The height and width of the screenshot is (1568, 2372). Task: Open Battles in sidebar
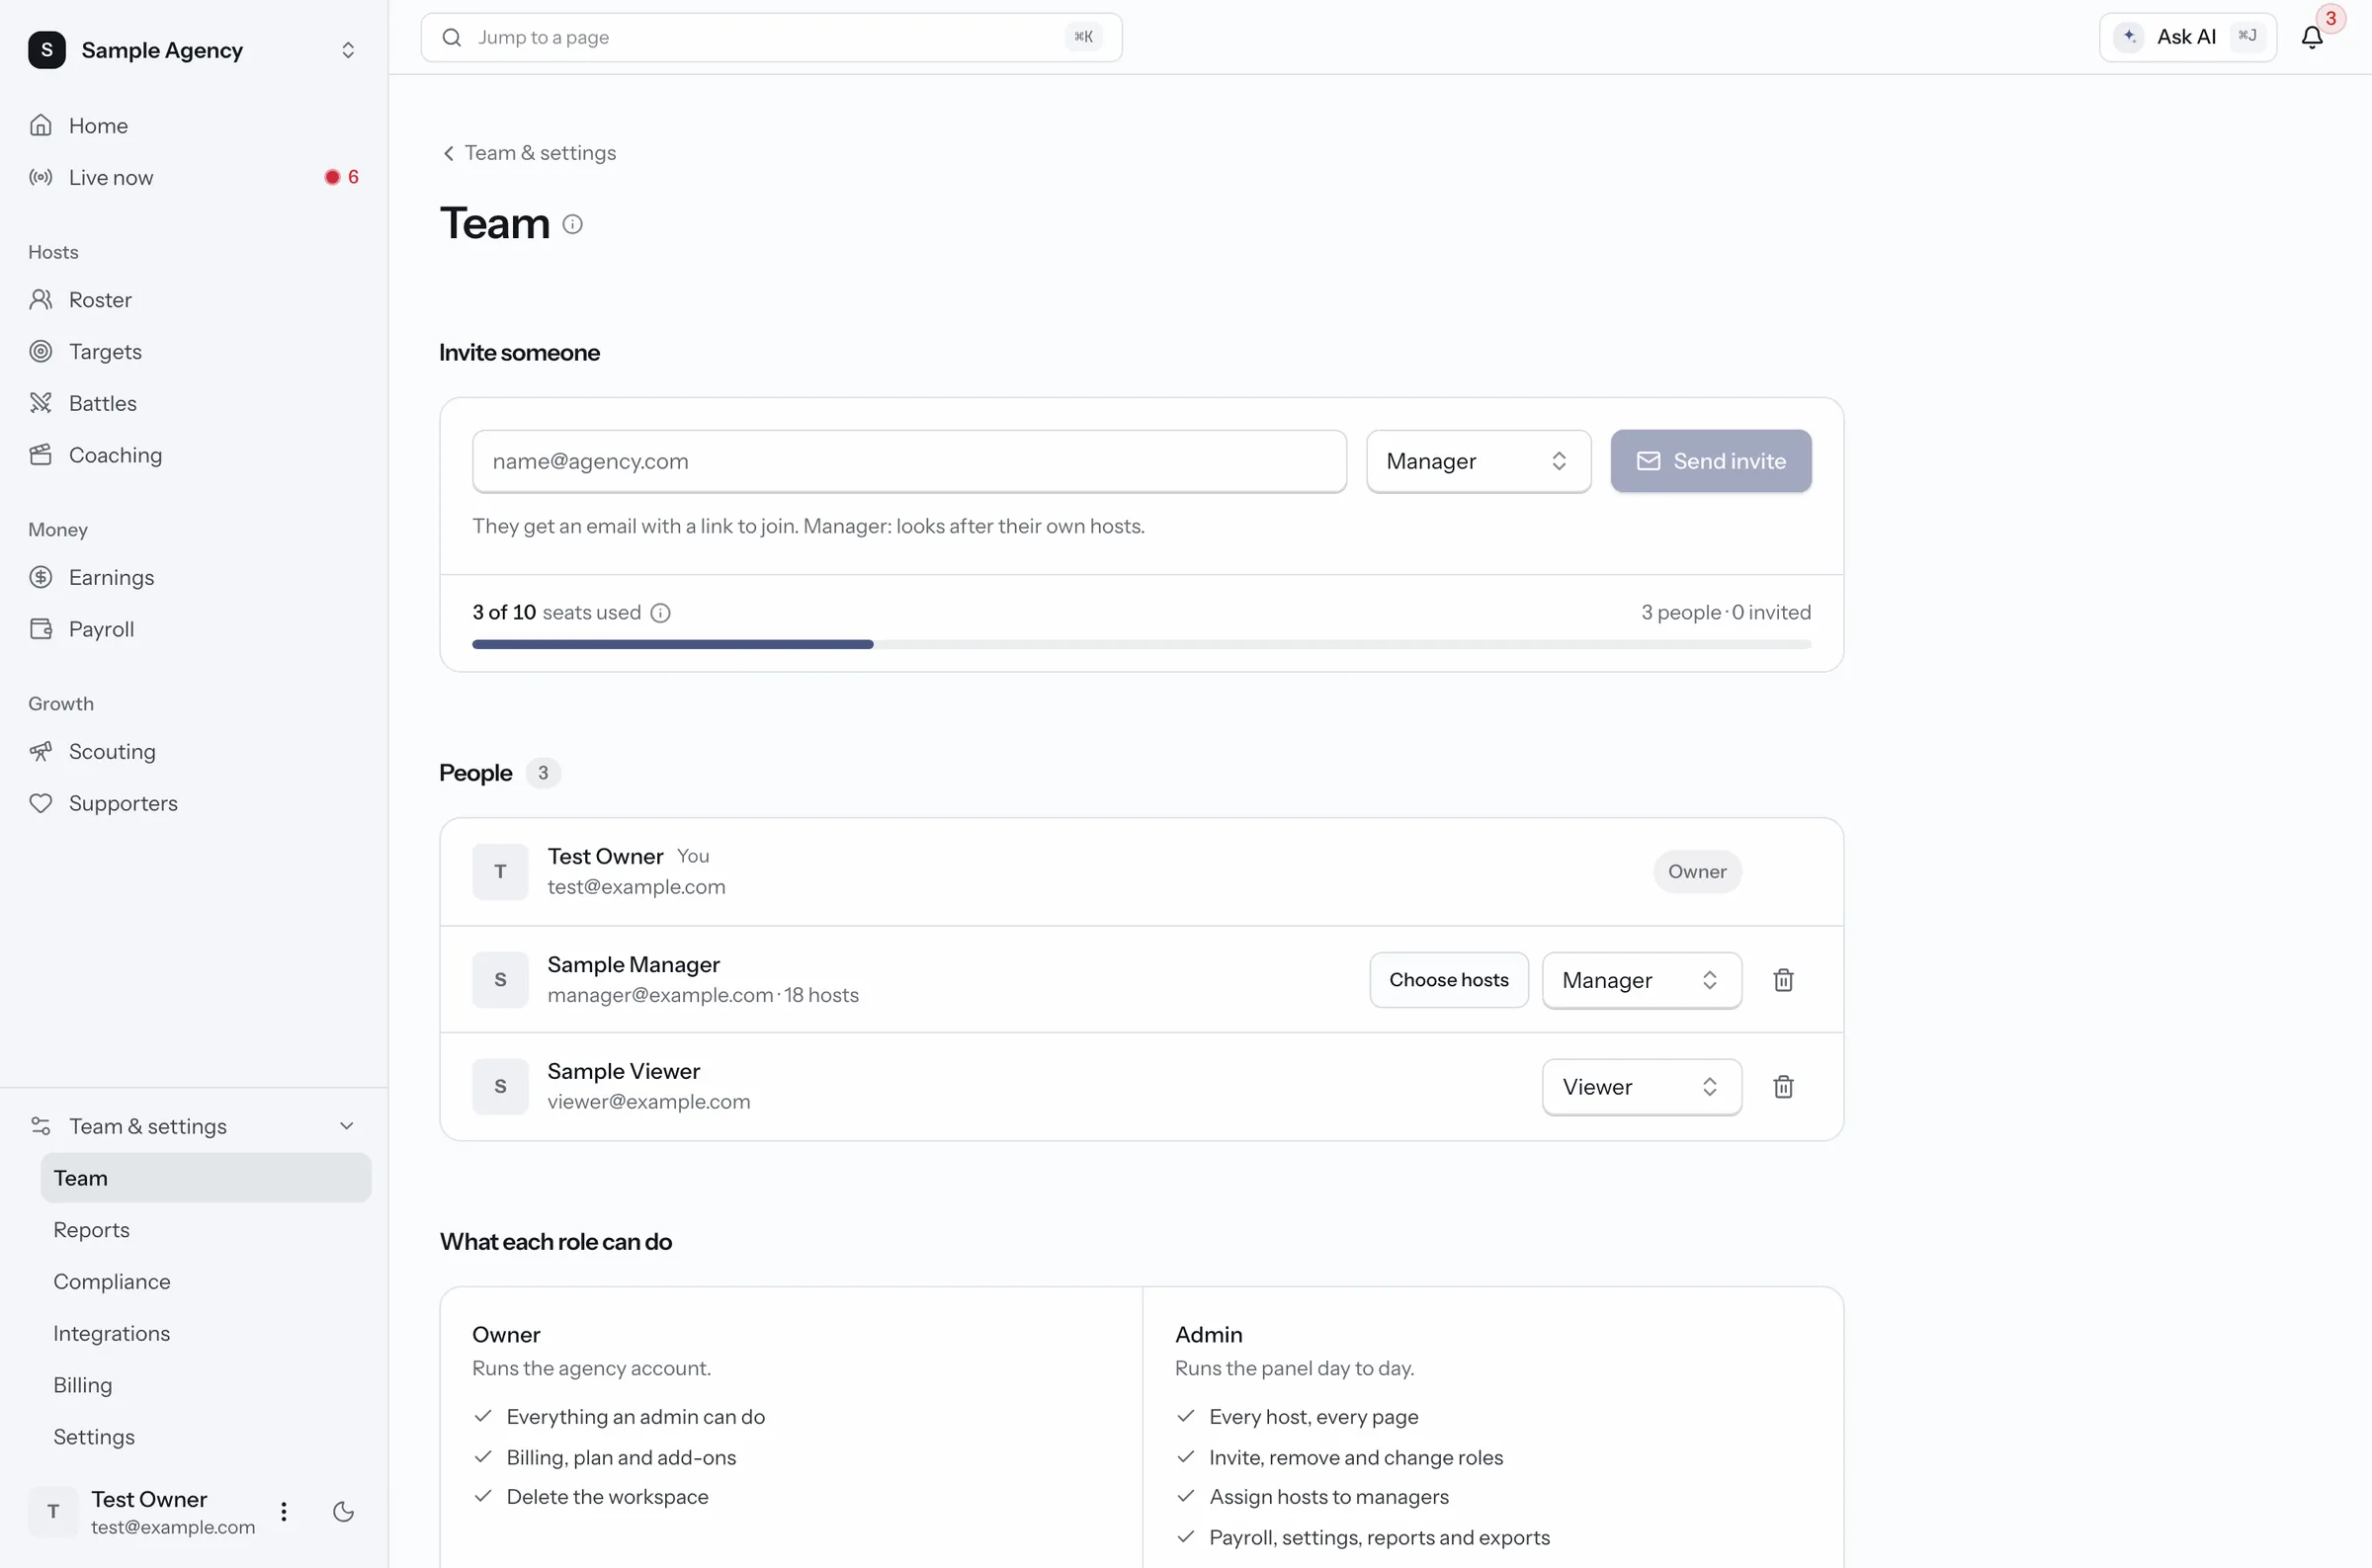point(194,404)
